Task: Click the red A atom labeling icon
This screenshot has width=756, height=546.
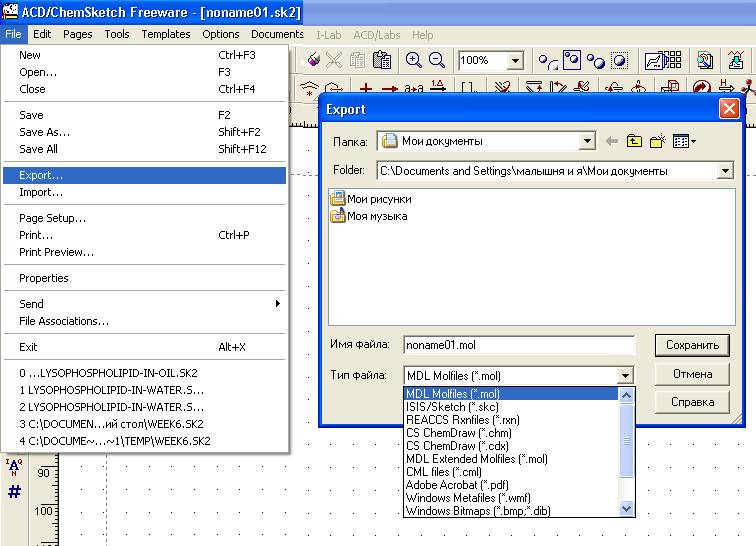Action: coord(14,467)
